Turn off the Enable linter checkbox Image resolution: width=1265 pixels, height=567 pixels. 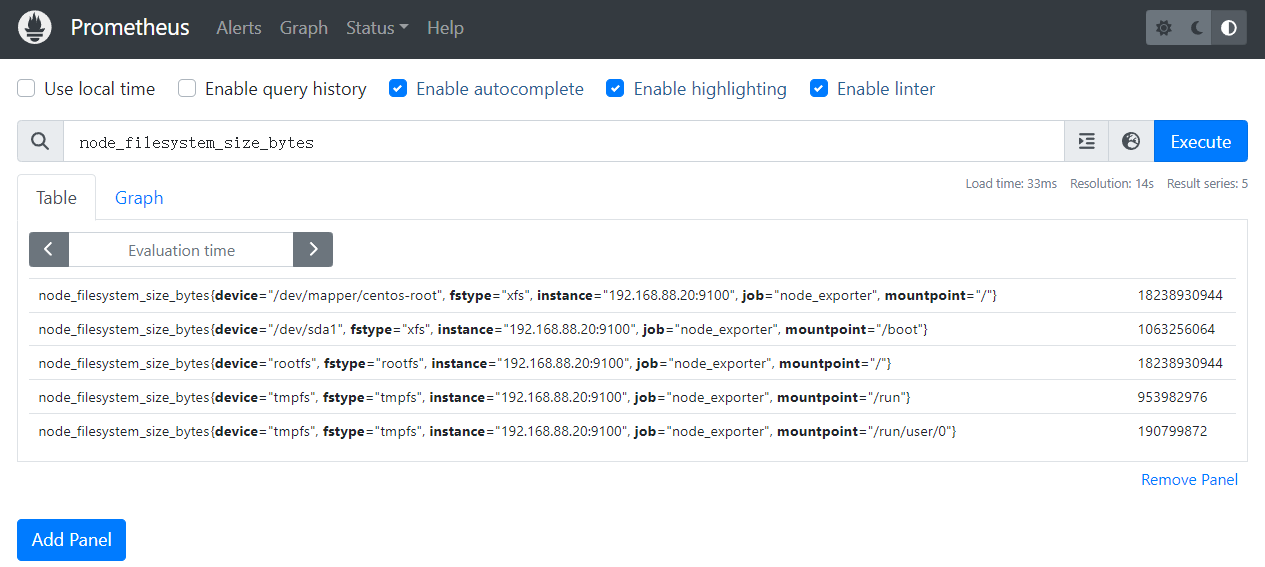pos(819,89)
